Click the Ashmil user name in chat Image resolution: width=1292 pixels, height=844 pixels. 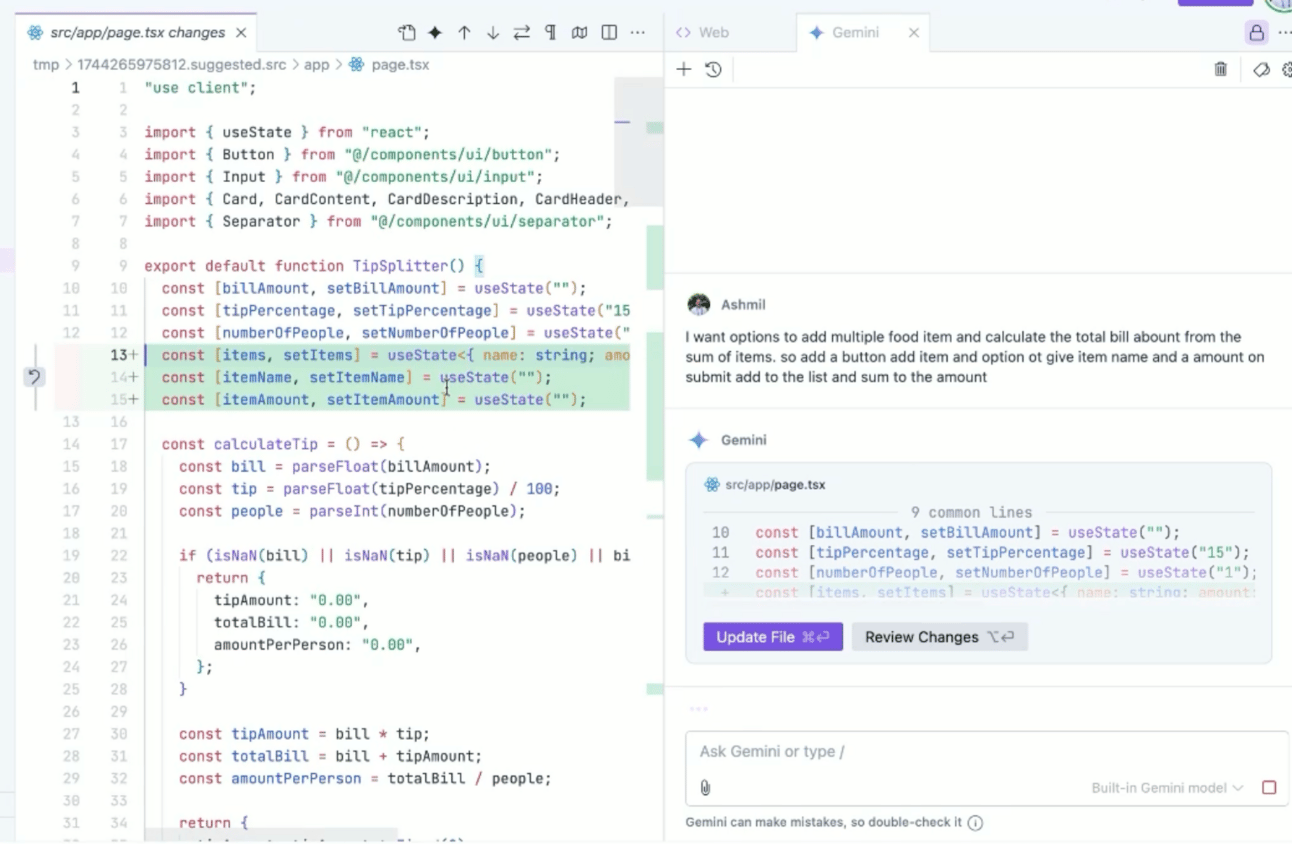coord(743,304)
